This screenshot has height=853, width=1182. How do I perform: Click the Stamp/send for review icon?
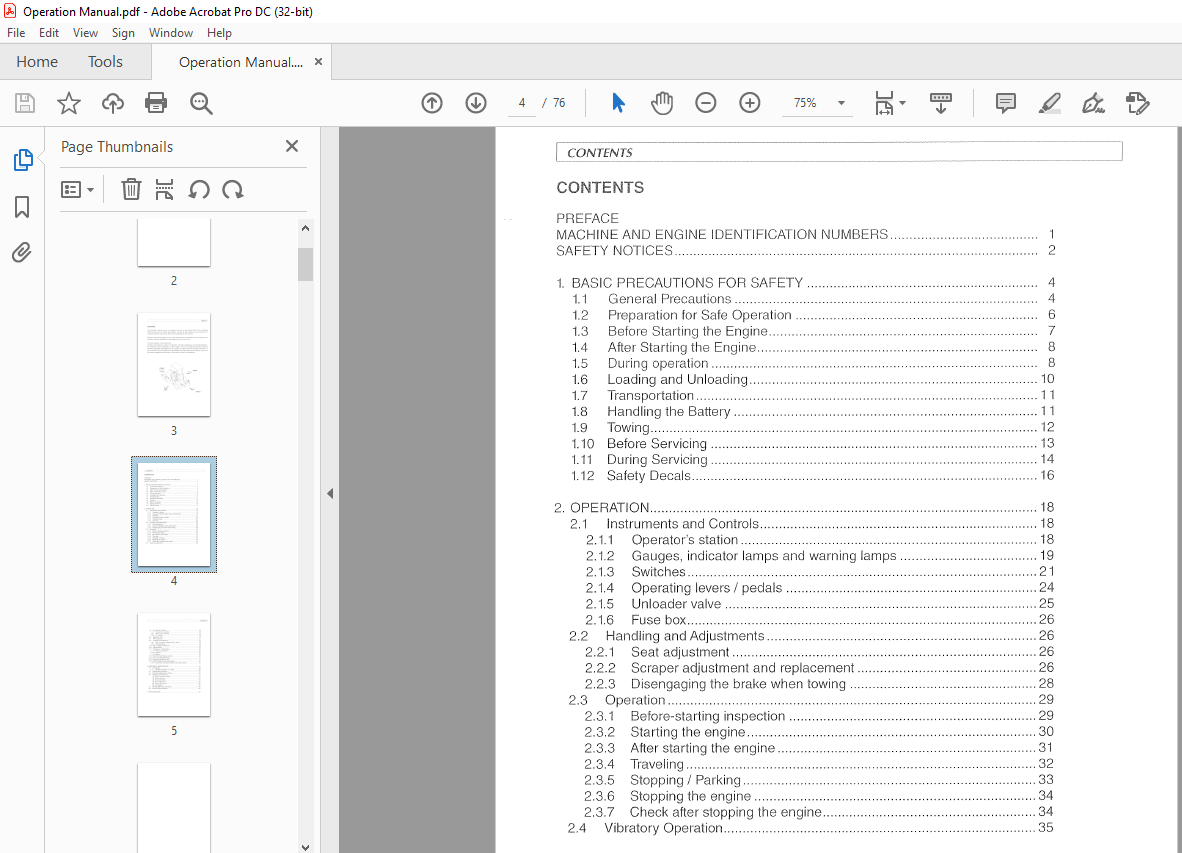click(x=1137, y=103)
